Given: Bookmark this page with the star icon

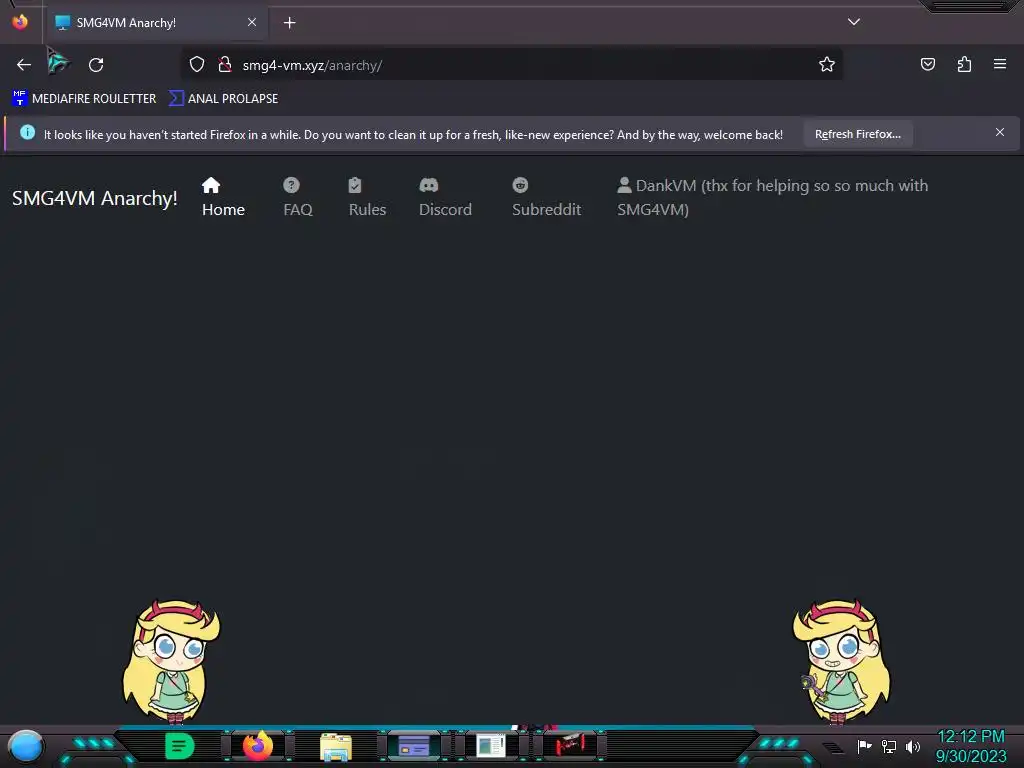Looking at the screenshot, I should [827, 65].
